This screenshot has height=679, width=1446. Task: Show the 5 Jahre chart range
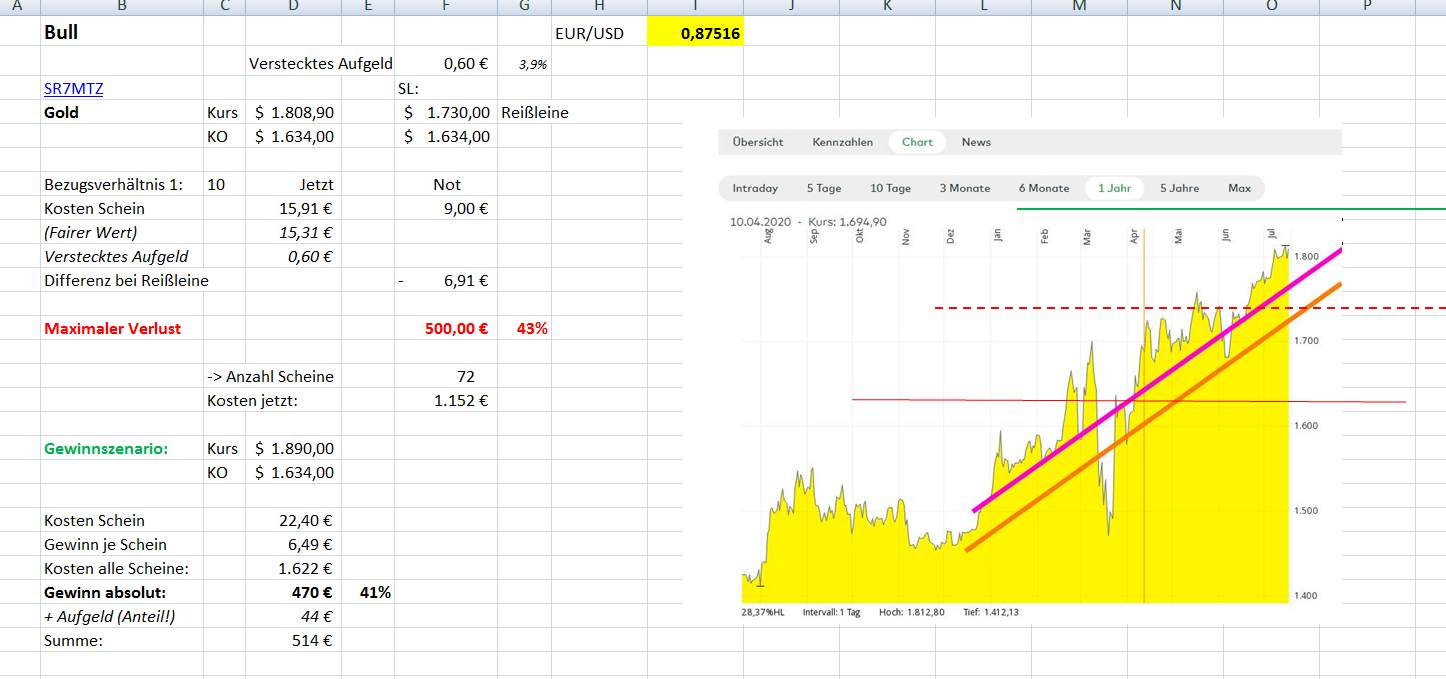(1179, 188)
